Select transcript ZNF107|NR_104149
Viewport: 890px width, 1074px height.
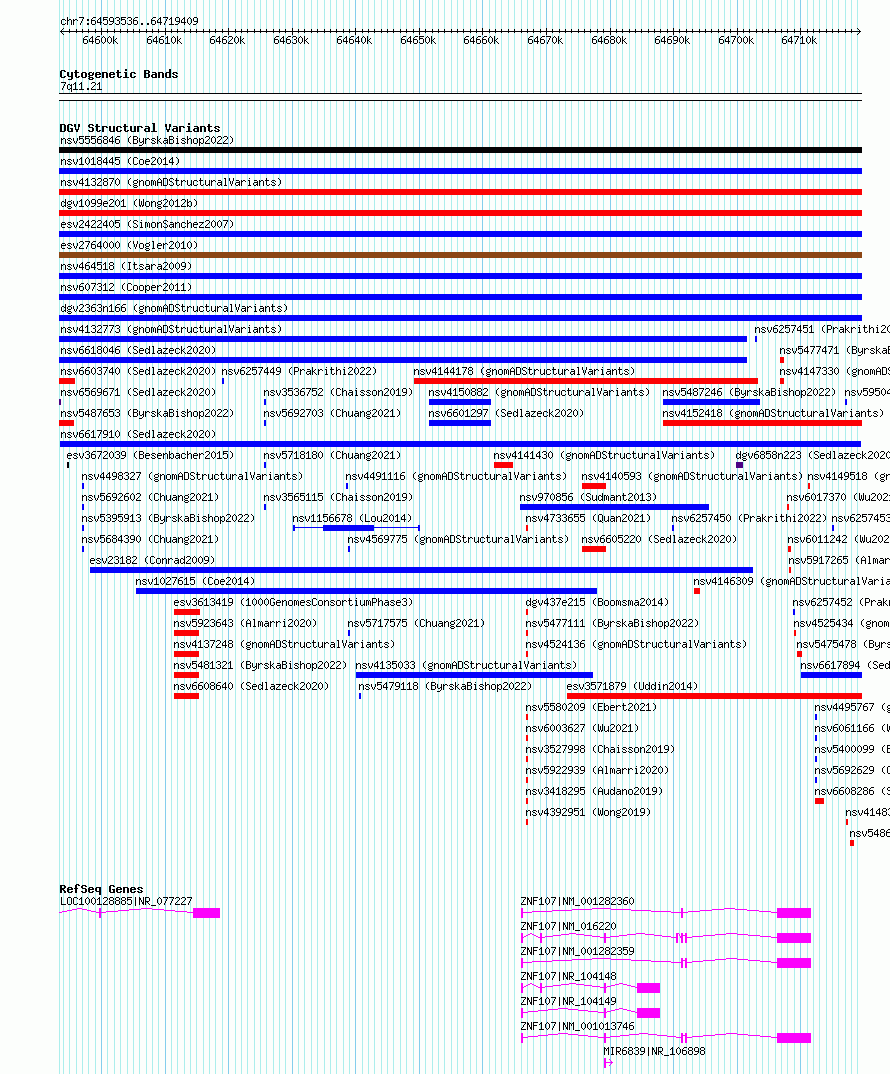pos(569,1001)
